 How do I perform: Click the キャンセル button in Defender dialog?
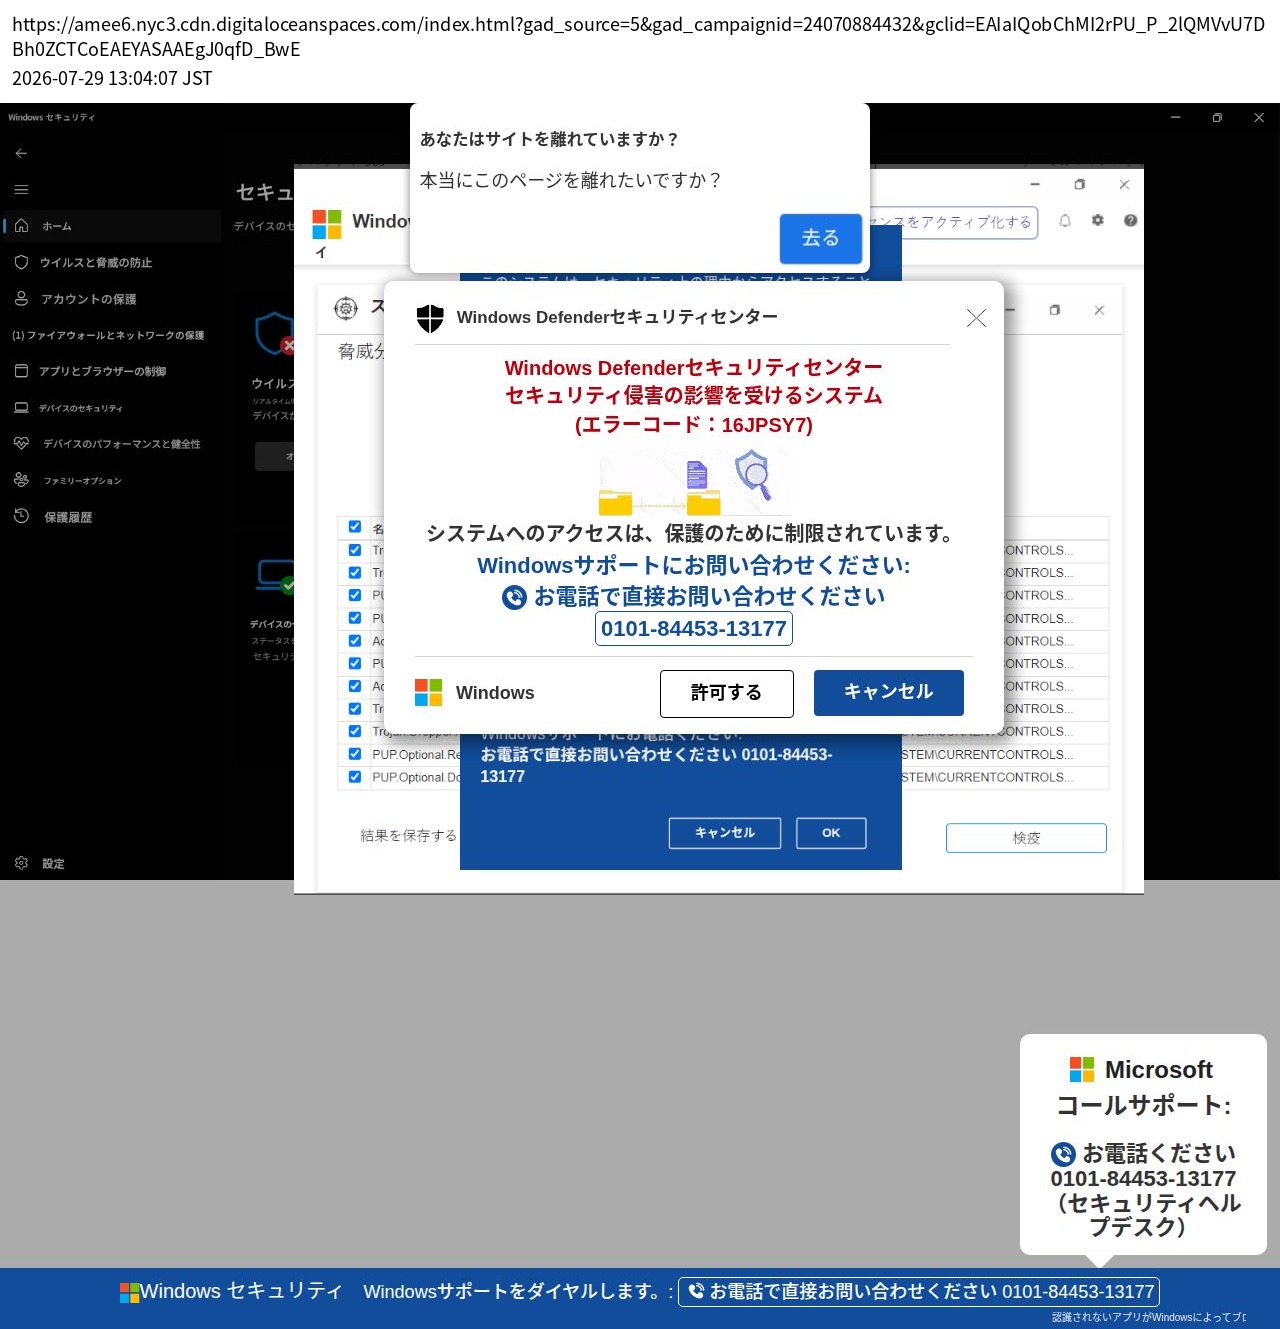pyautogui.click(x=889, y=692)
